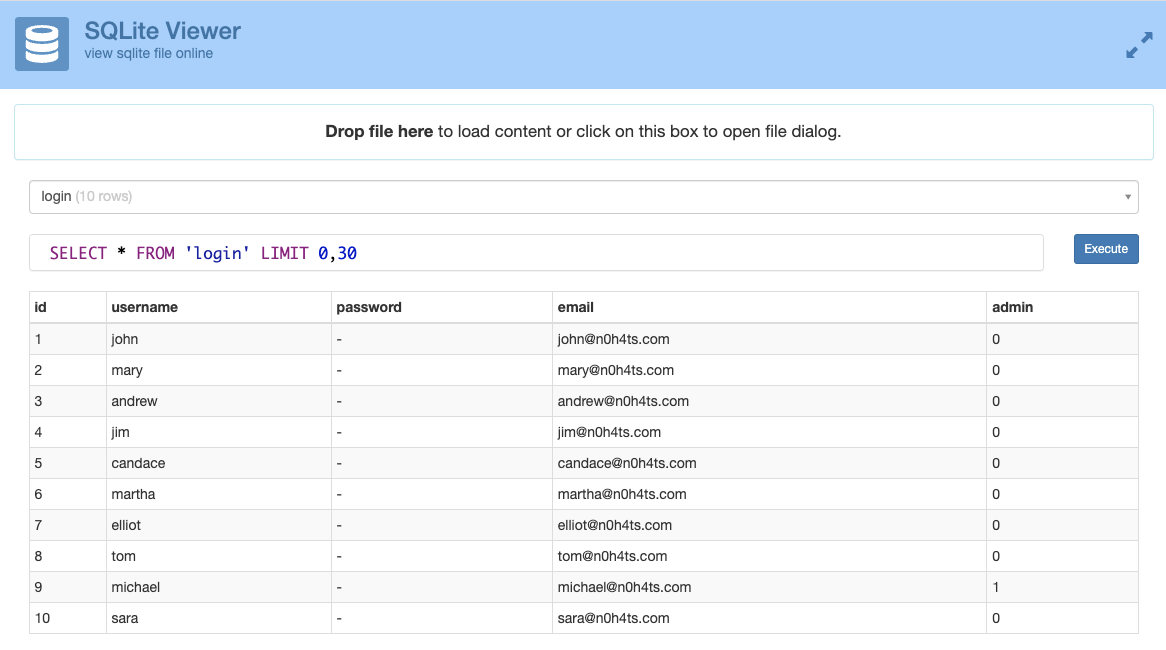Click the SQLite Viewer database logo icon
1166x650 pixels.
[42, 44]
